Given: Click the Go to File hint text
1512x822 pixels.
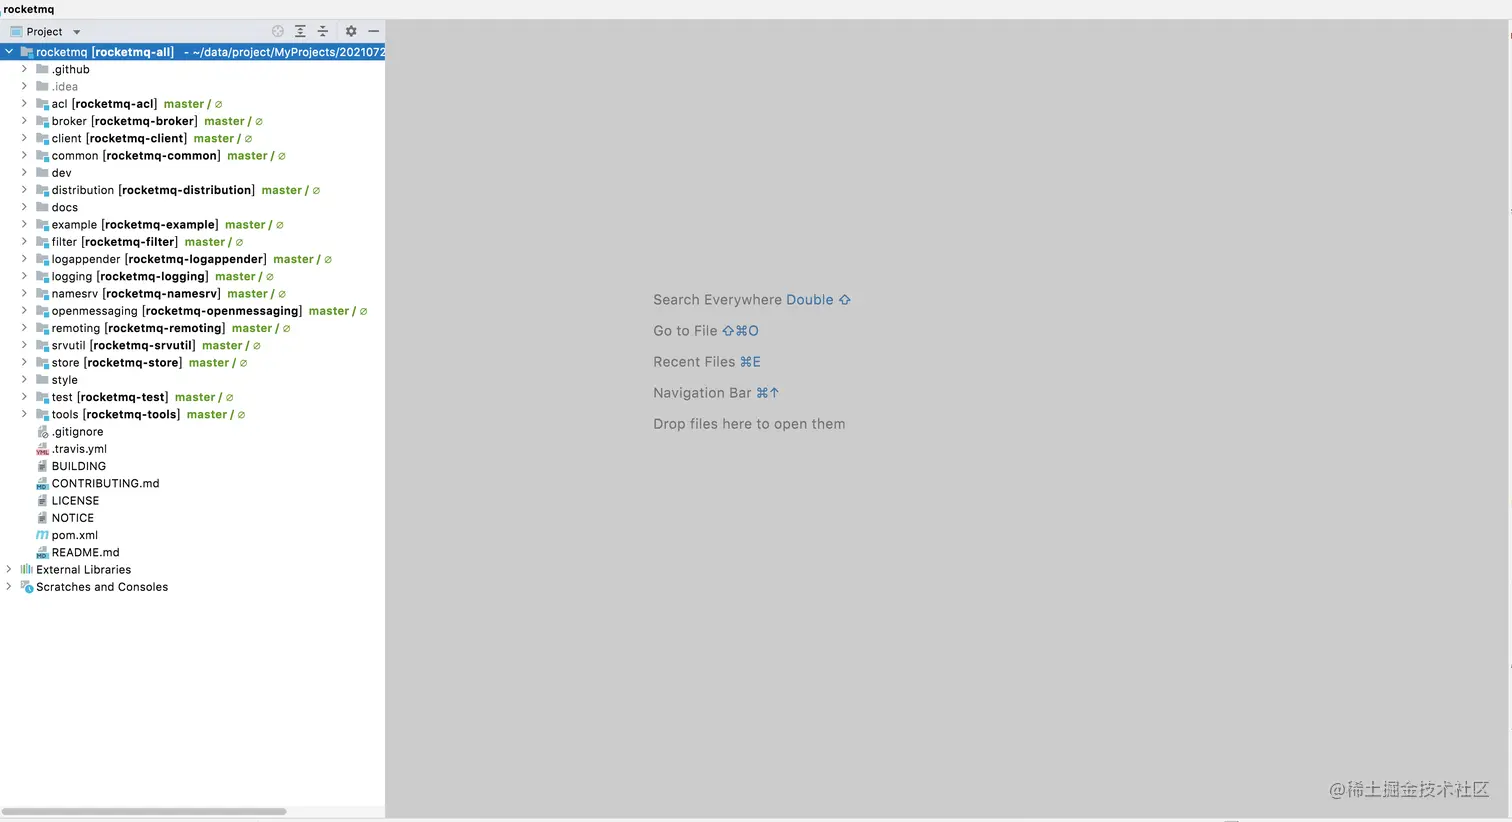Looking at the screenshot, I should click(x=685, y=331).
